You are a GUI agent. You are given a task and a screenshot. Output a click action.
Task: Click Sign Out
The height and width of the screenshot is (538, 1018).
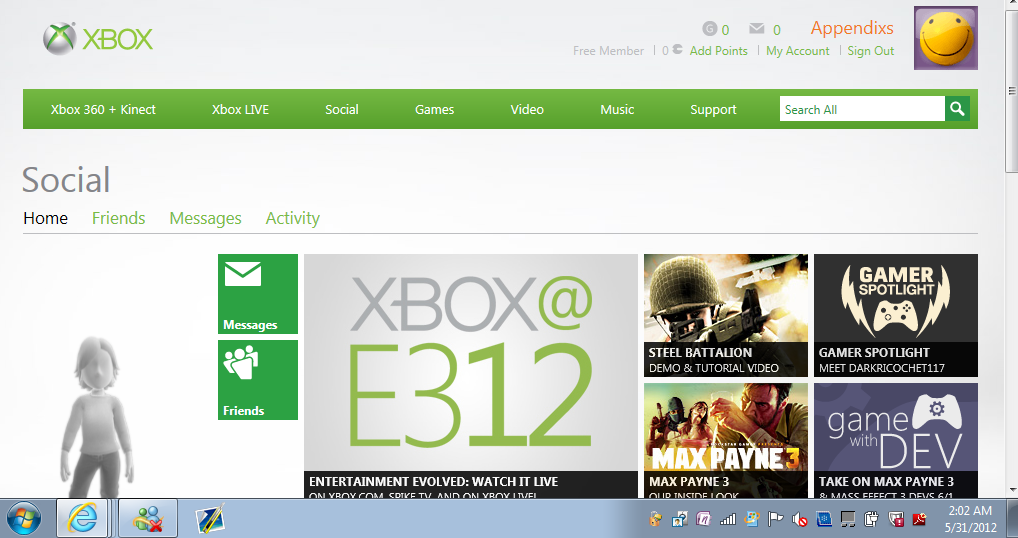click(x=871, y=51)
